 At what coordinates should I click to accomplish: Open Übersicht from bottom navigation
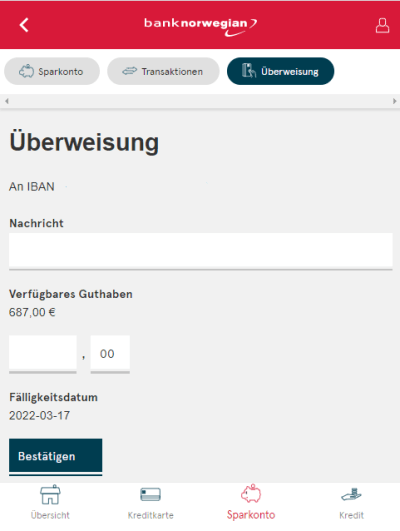[x=50, y=503]
